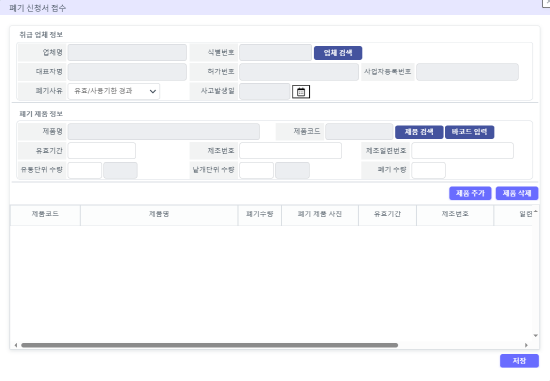The height and width of the screenshot is (381, 550).
Task: Click the 저장 button
Action: [519, 361]
